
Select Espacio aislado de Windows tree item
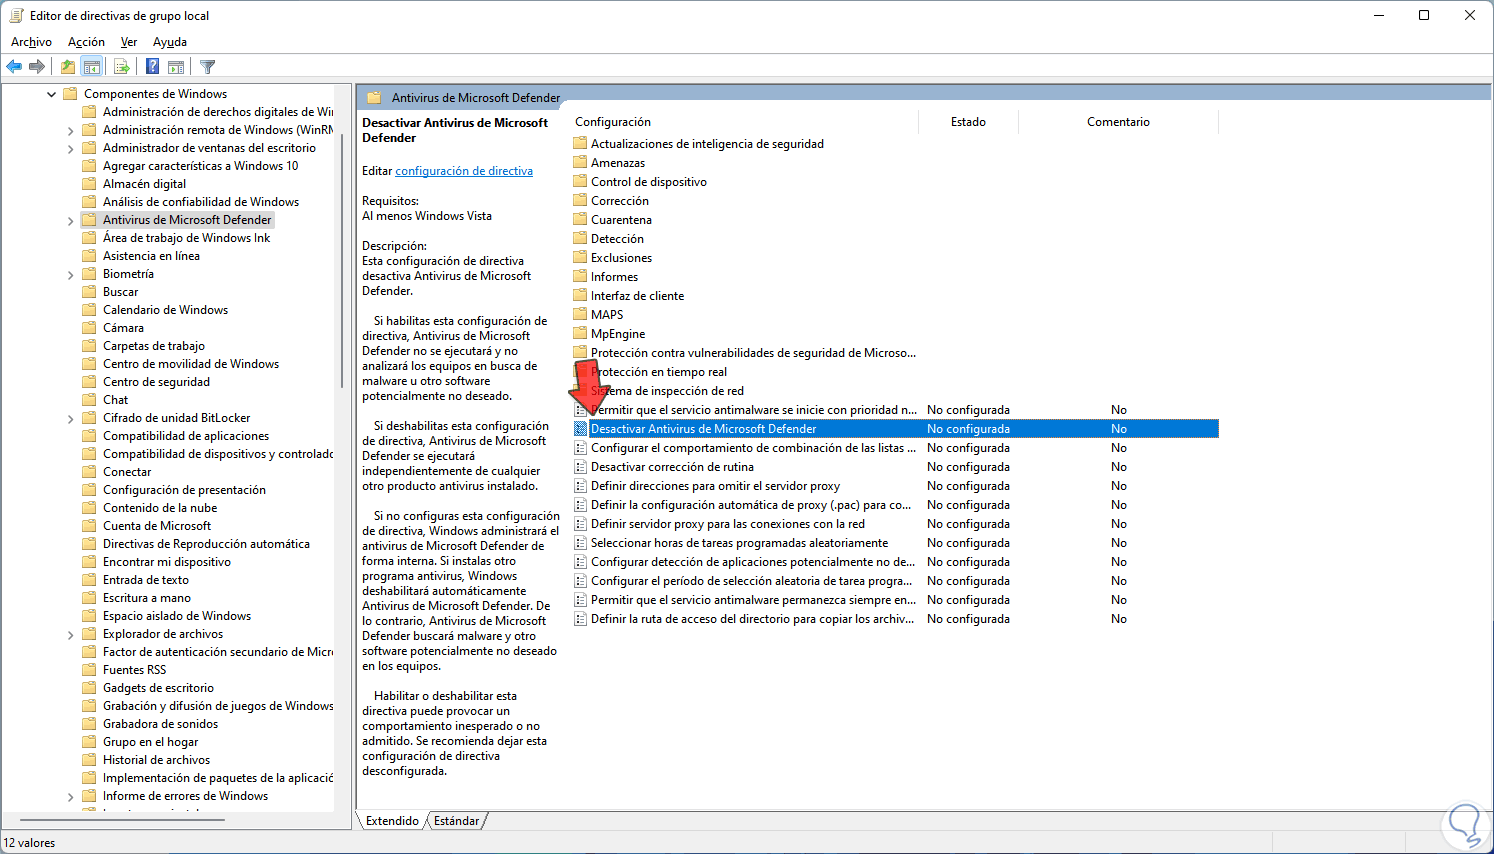pyautogui.click(x=177, y=616)
